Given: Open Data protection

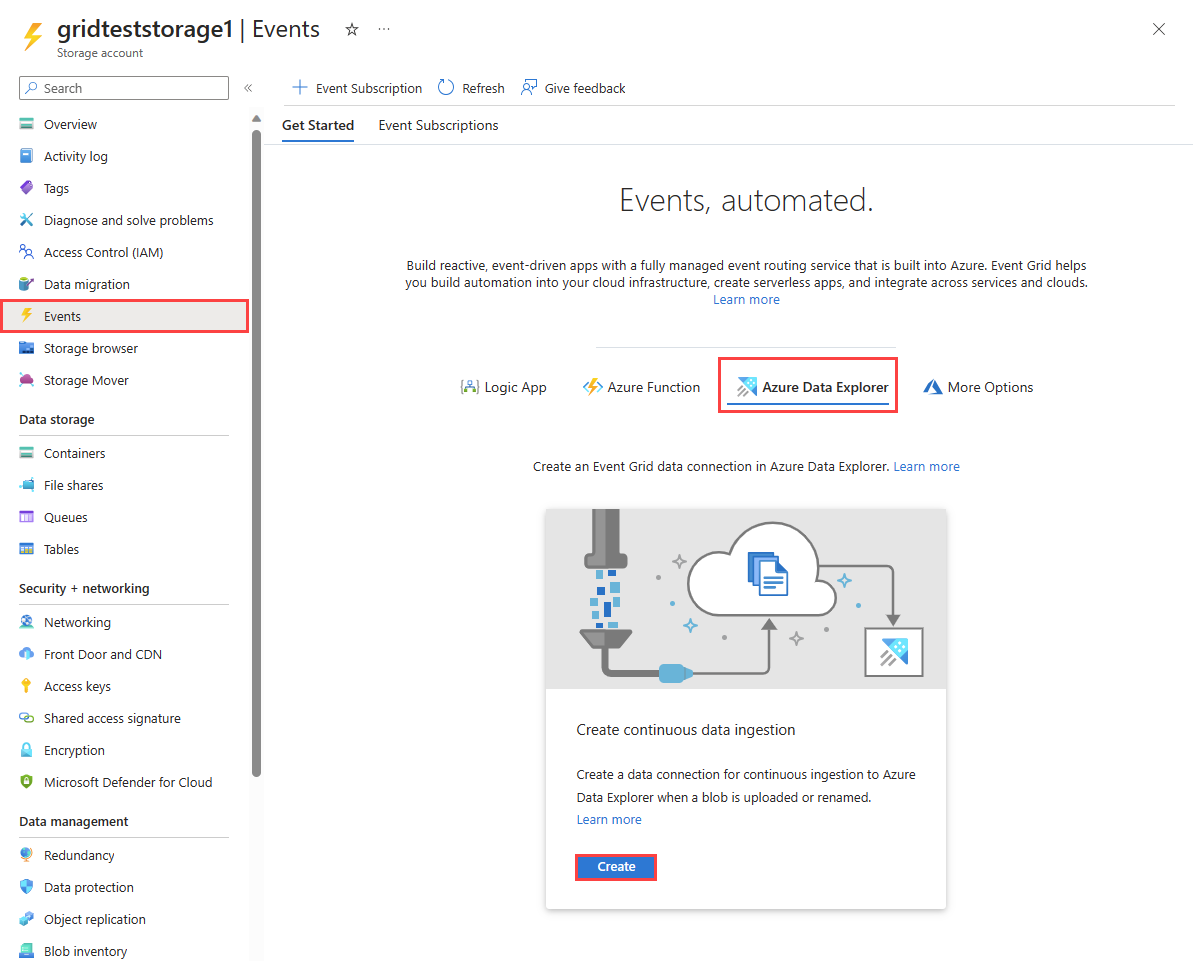Looking at the screenshot, I should point(88,886).
